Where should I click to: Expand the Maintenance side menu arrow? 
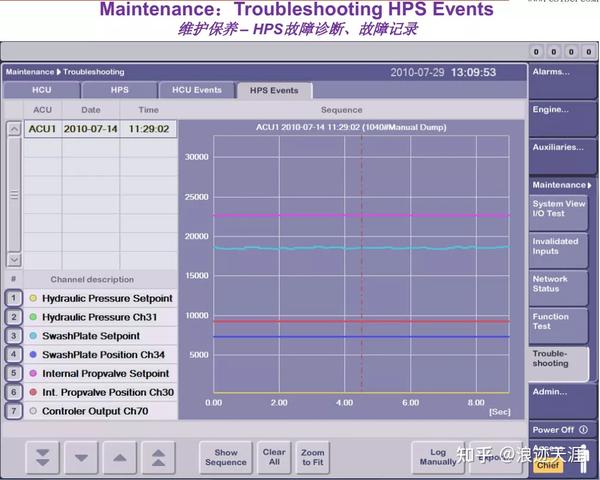tap(589, 185)
